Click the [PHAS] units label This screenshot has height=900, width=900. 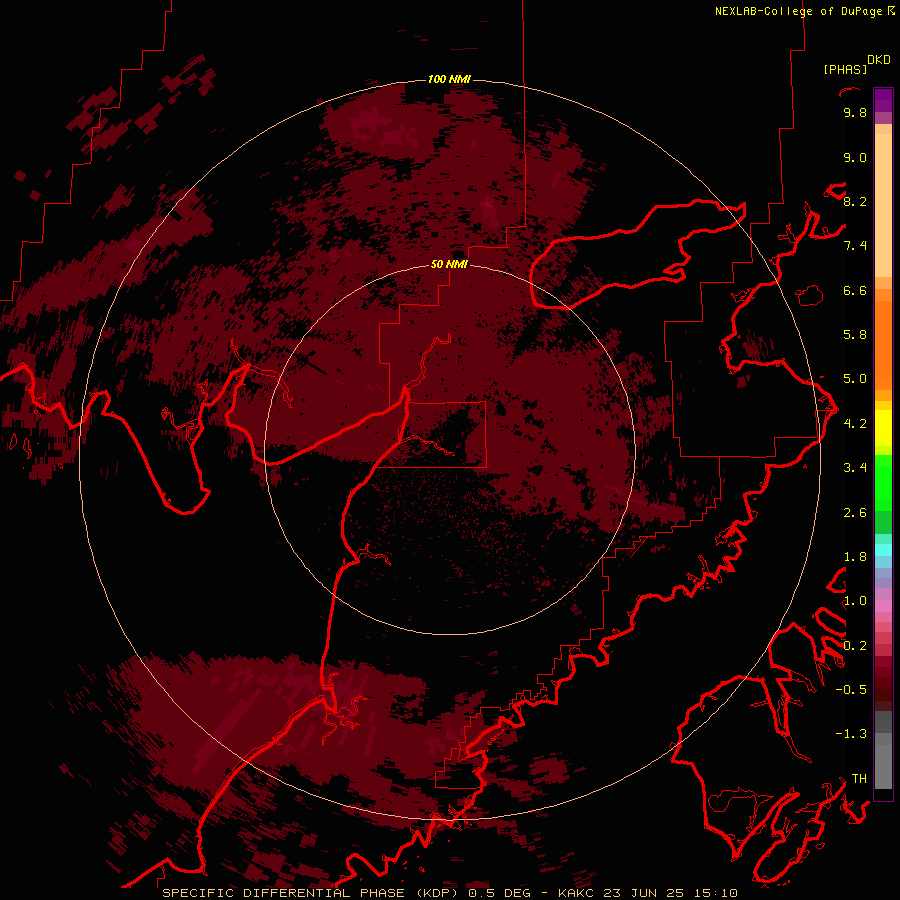tap(845, 69)
